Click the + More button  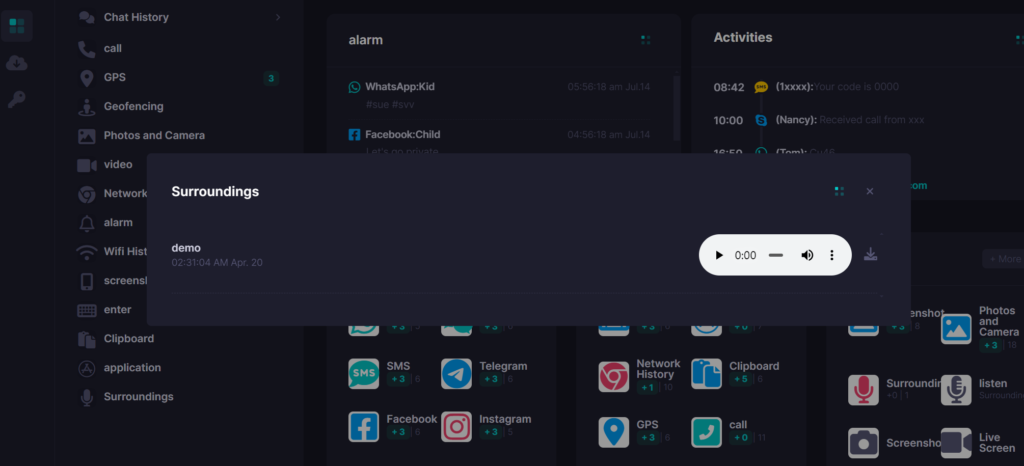coord(1003,258)
